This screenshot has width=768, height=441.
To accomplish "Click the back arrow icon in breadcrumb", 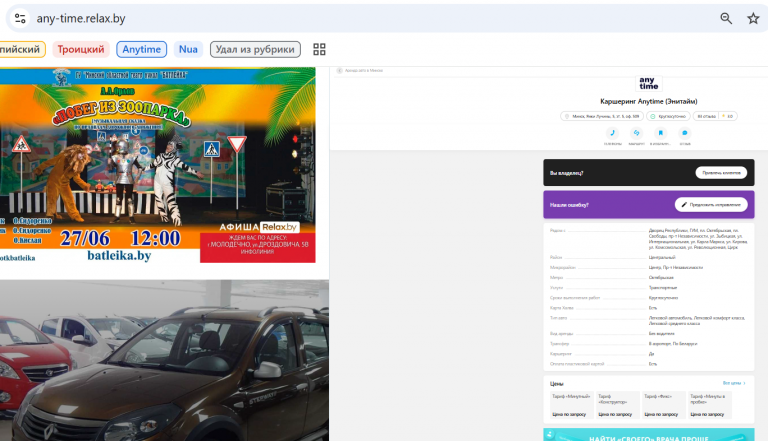I will coord(339,71).
